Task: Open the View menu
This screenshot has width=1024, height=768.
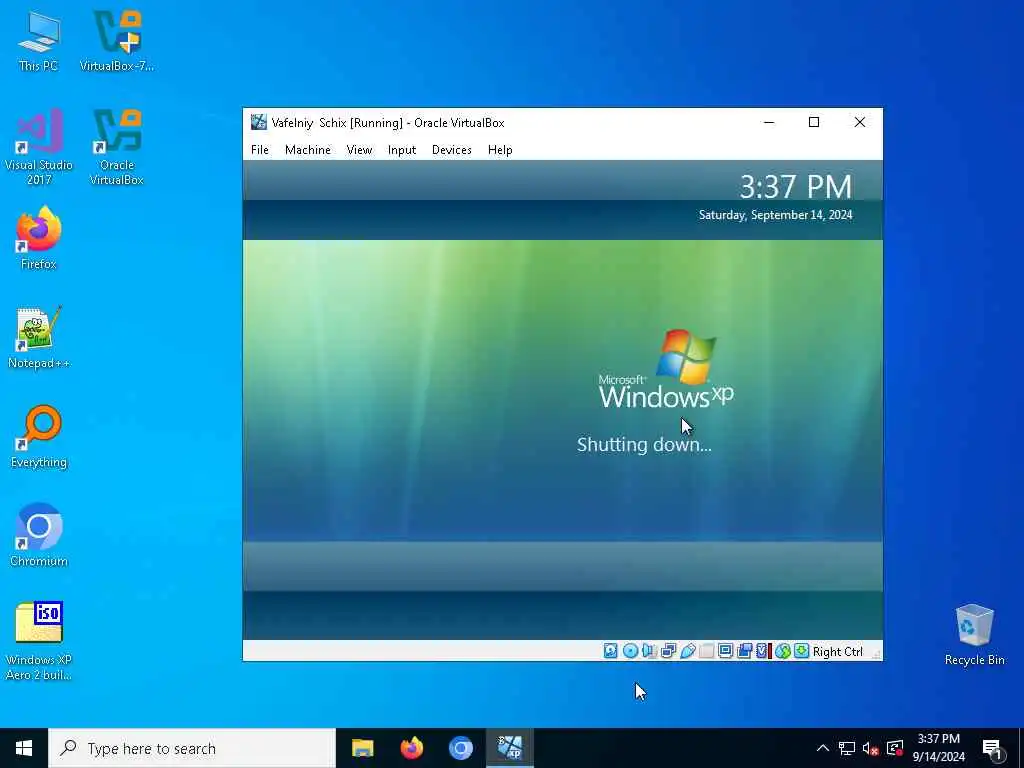Action: [359, 150]
